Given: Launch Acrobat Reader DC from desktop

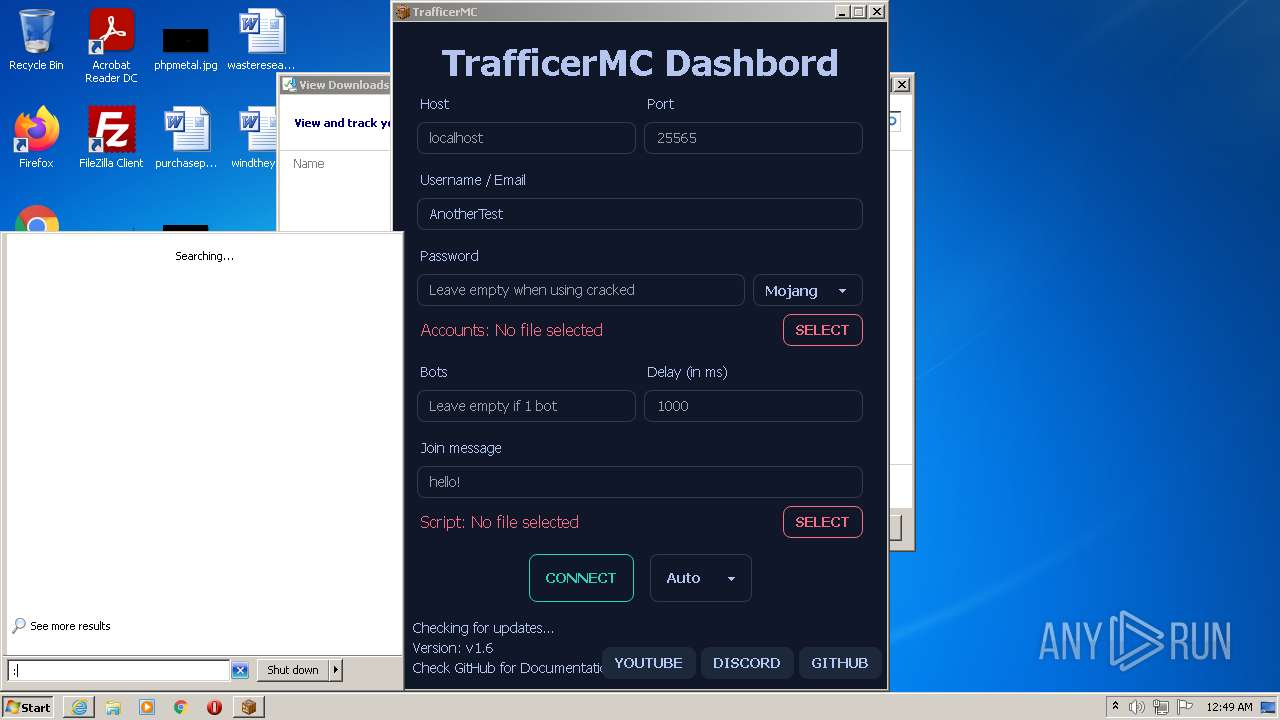Looking at the screenshot, I should pos(111,45).
